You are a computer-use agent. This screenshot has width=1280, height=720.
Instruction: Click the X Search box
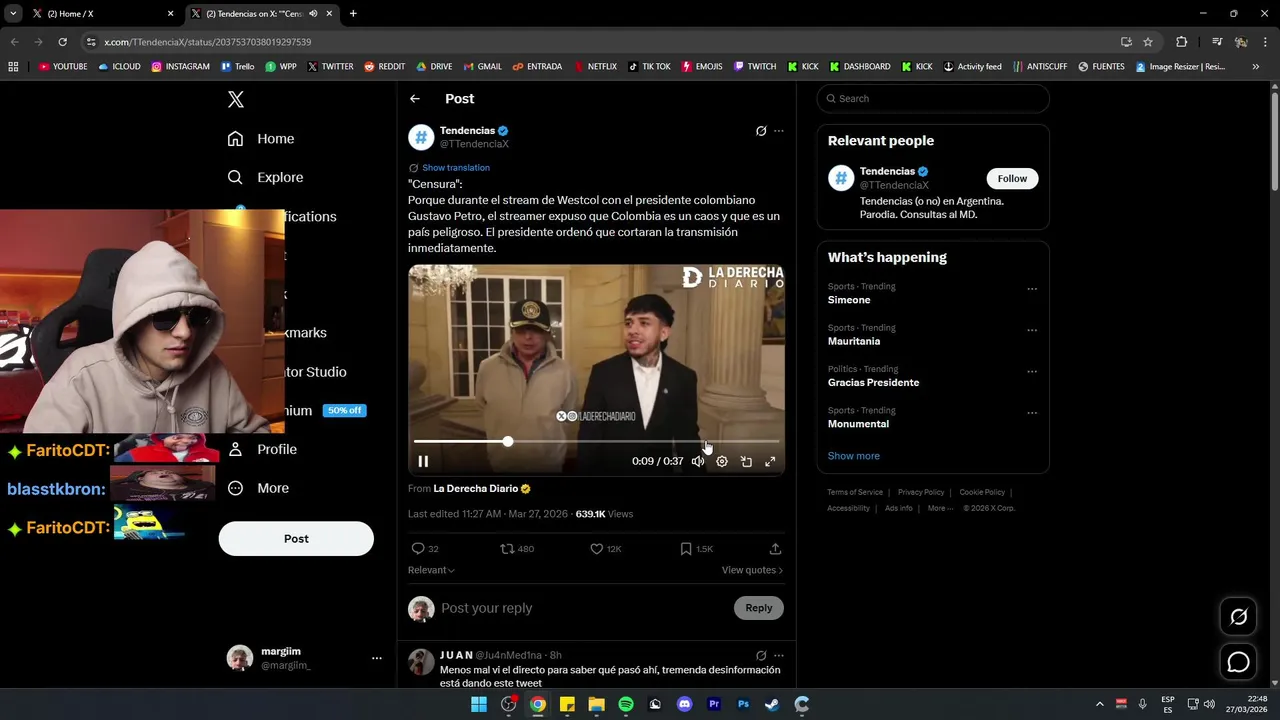pos(933,99)
